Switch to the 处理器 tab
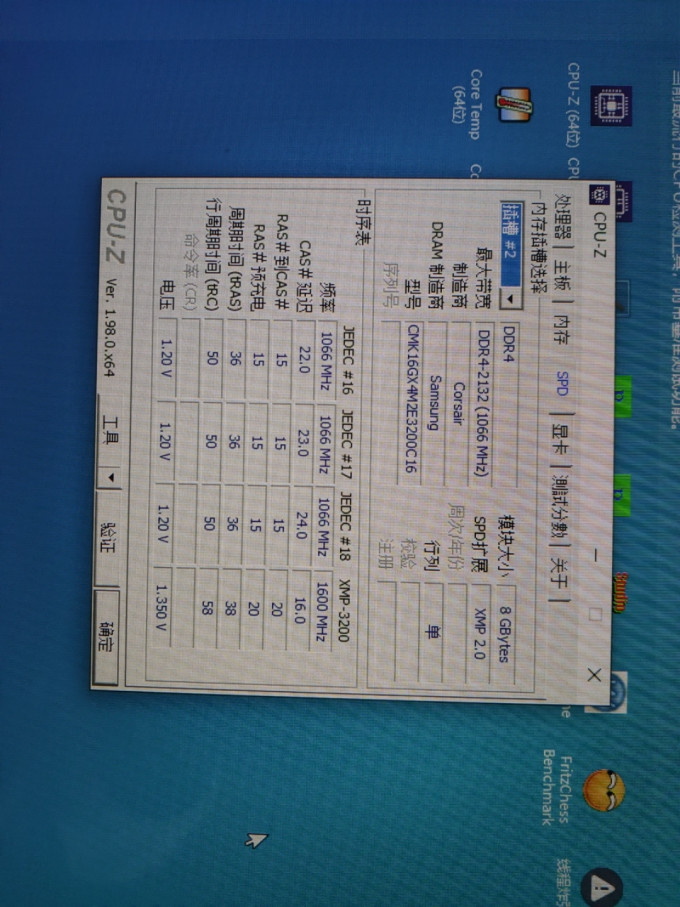The height and width of the screenshot is (907, 680). click(561, 222)
